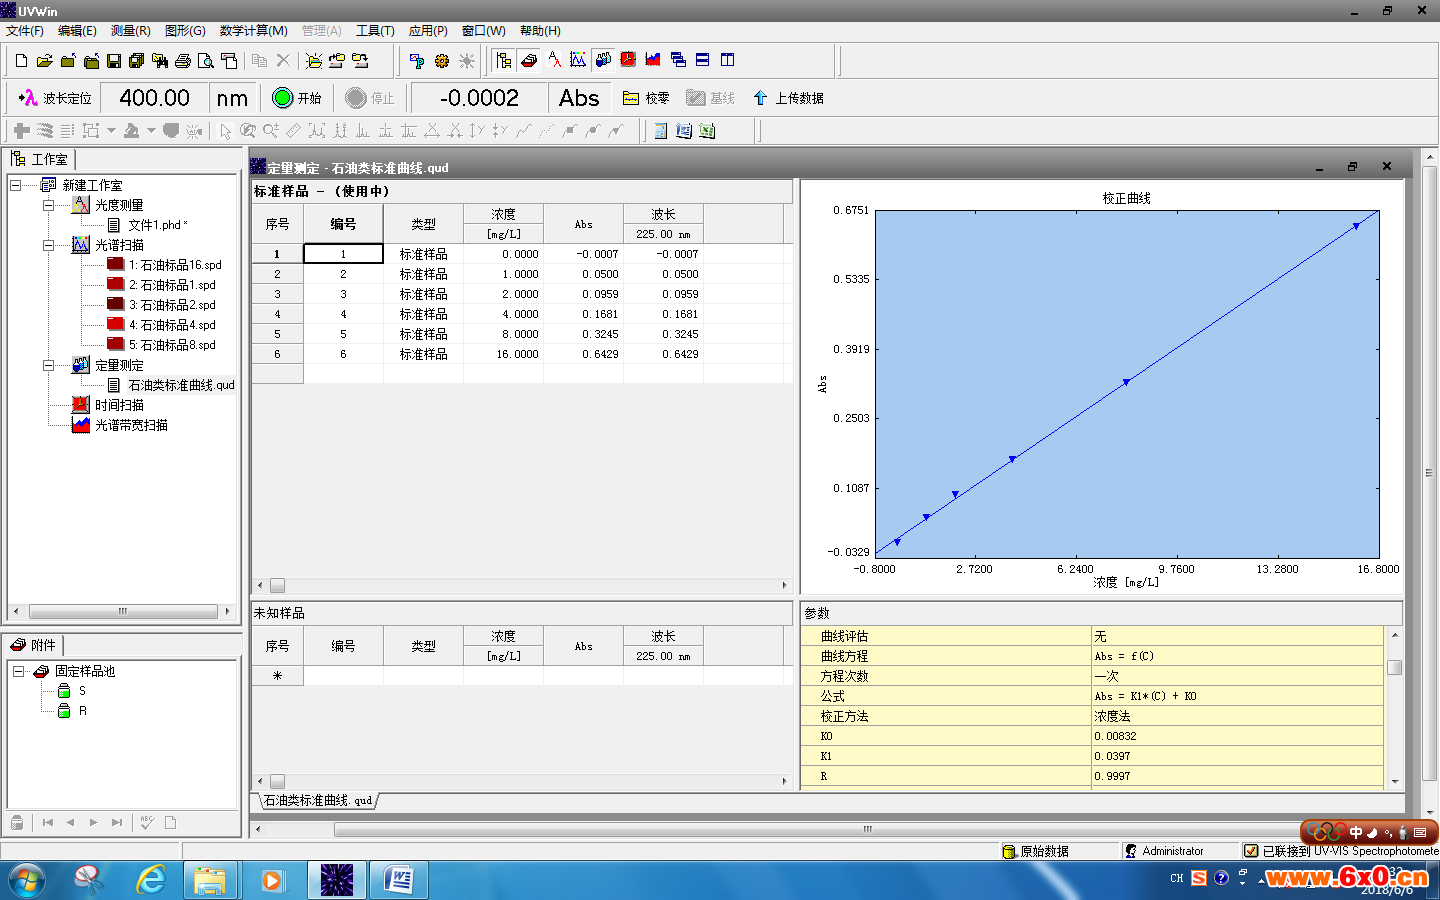Click the 石油标品4.spd color icon
This screenshot has width=1440, height=900.
coord(116,325)
